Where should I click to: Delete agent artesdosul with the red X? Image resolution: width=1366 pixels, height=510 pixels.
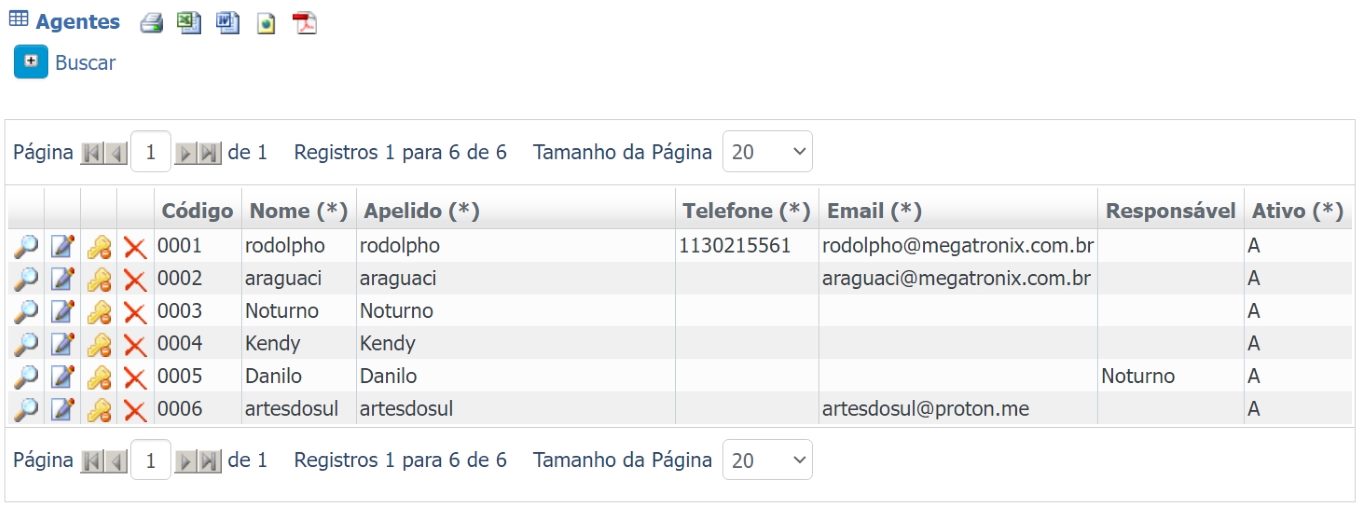[135, 410]
